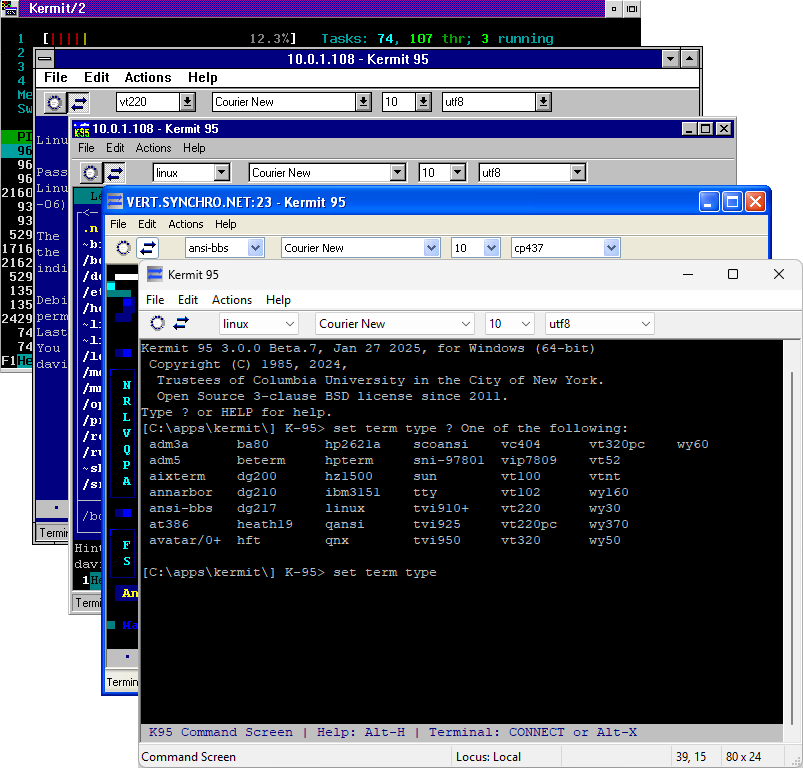This screenshot has height=768, width=803.
Task: Open terminal type dropdown showing linux in front window
Action: pyautogui.click(x=259, y=324)
